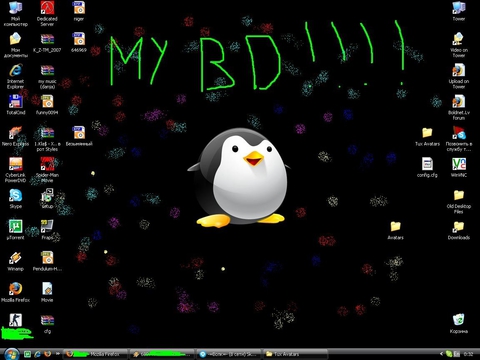The width and height of the screenshot is (480, 360).
Task: Open the Мой компьютер desktop icon
Action: [x=15, y=14]
